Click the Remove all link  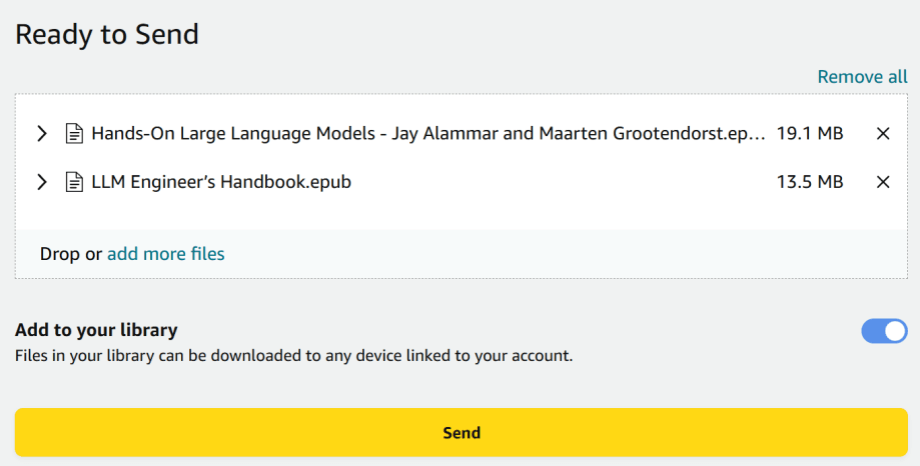862,77
